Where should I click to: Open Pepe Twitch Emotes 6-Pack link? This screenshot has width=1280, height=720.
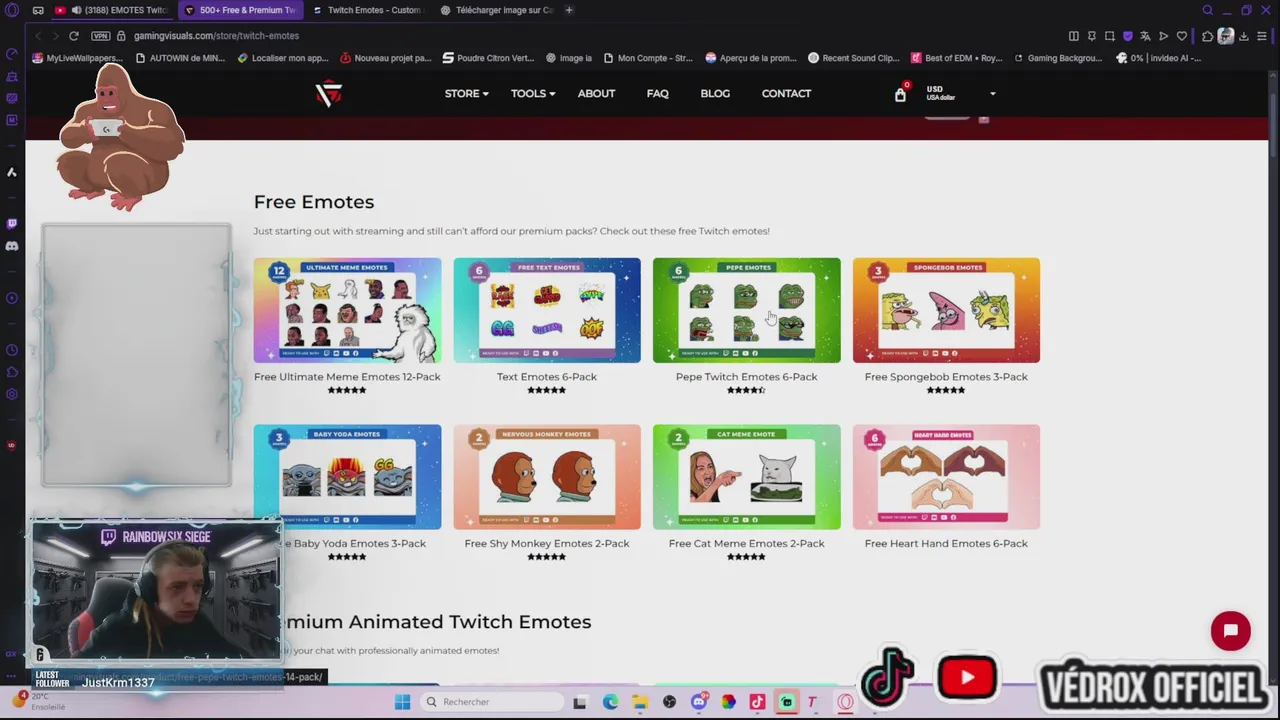point(746,377)
